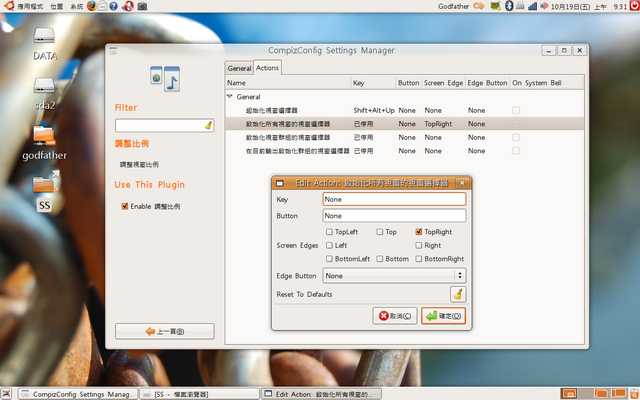Click the 取消 cancel button
Viewport: 640px width, 400px height.
coord(395,316)
